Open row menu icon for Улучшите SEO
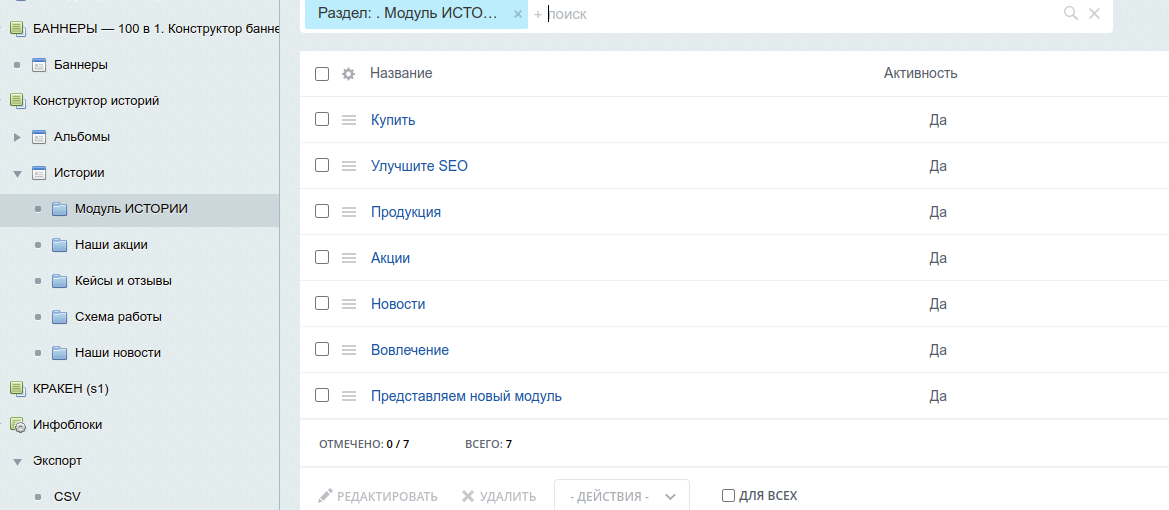The width and height of the screenshot is (1169, 510). point(349,166)
